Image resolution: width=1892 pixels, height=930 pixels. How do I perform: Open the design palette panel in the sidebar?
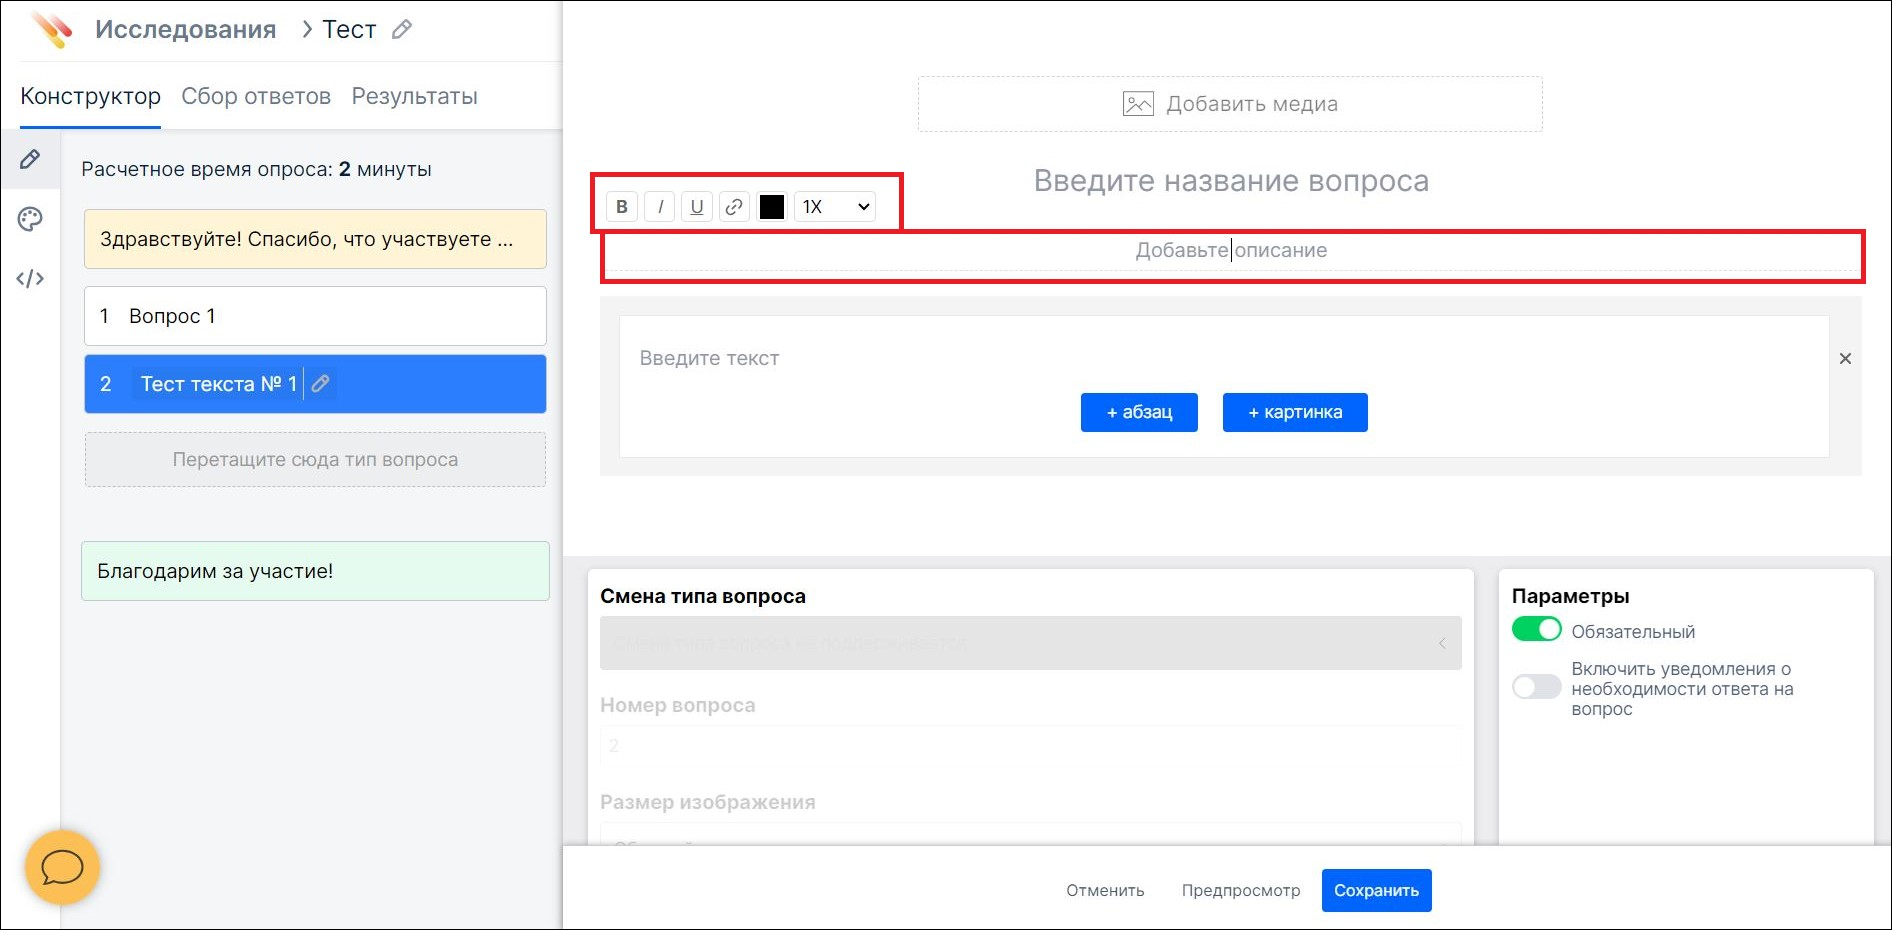coord(30,219)
